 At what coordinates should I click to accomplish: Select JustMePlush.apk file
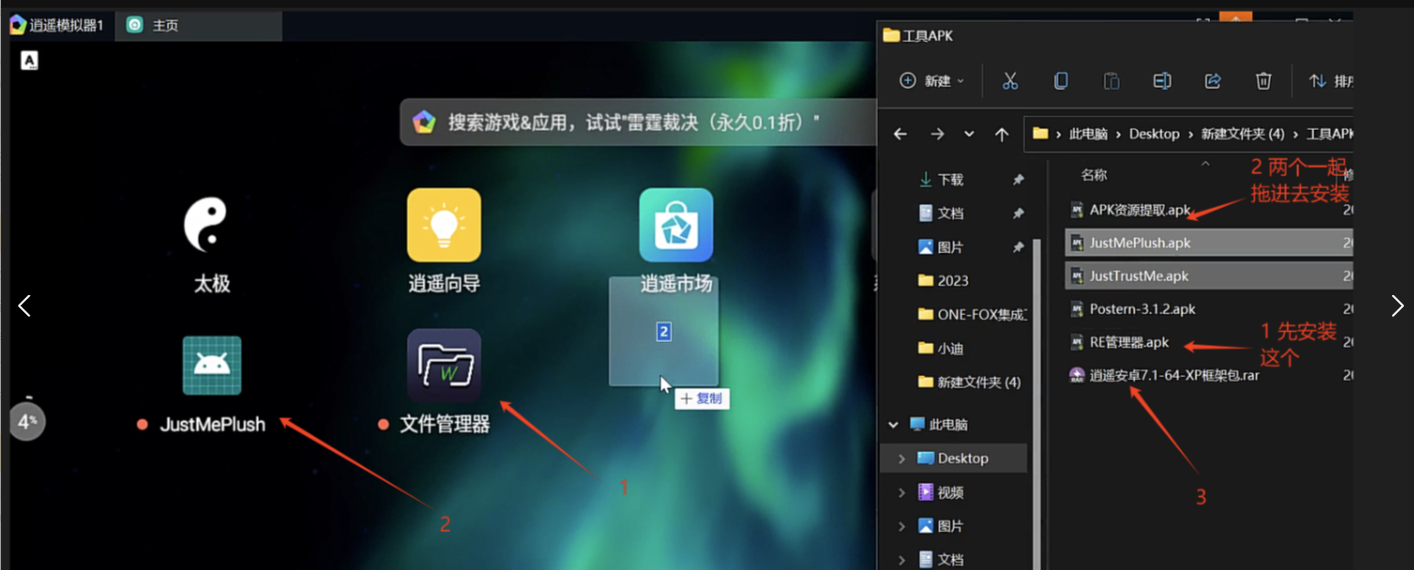[x=1210, y=243]
